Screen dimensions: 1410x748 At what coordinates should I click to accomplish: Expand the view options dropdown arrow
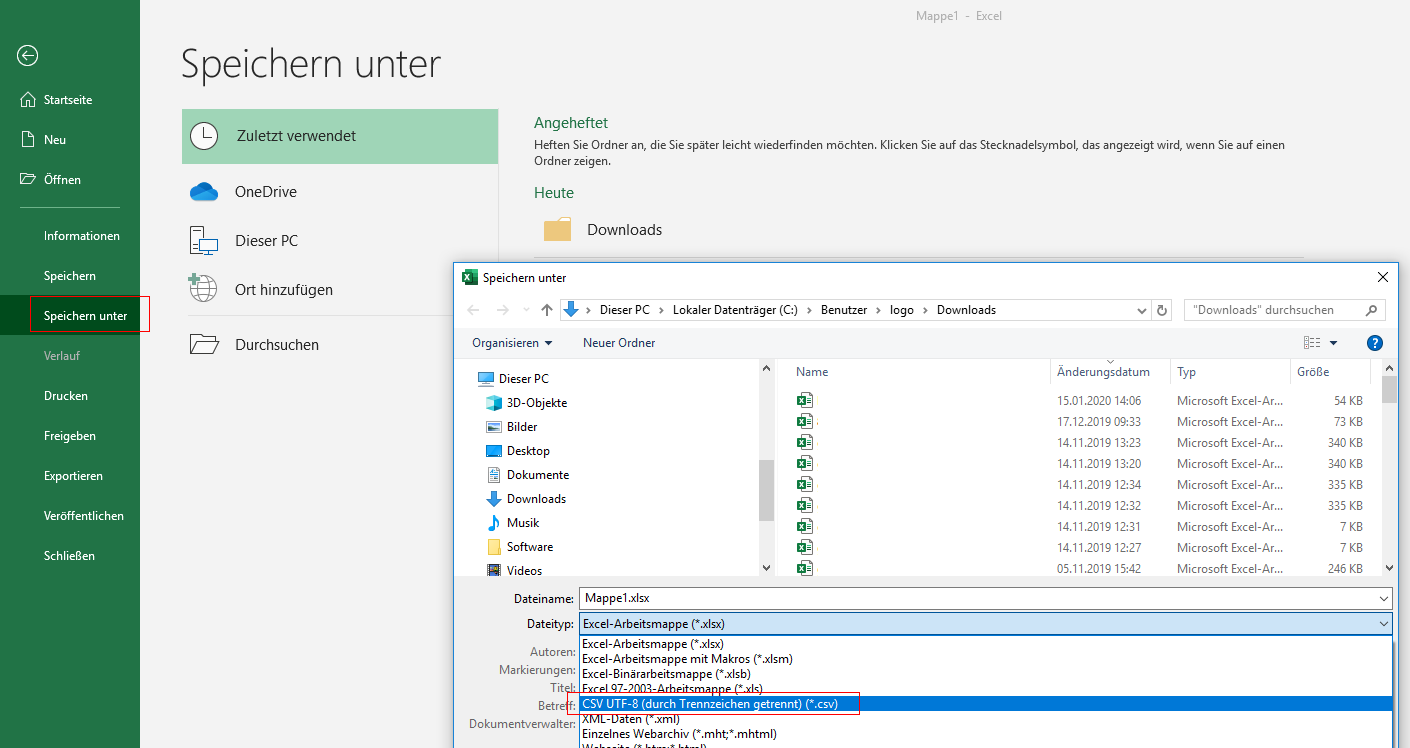pos(1334,343)
